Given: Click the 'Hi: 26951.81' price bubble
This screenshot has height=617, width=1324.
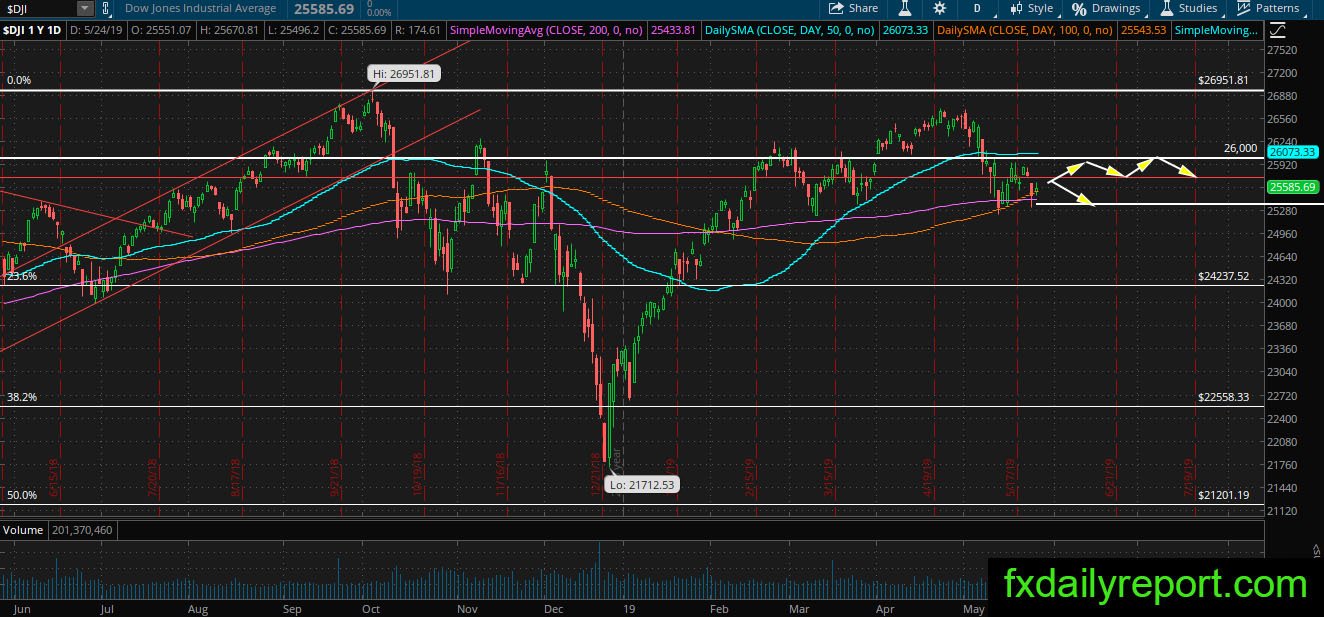Looking at the screenshot, I should pyautogui.click(x=404, y=74).
